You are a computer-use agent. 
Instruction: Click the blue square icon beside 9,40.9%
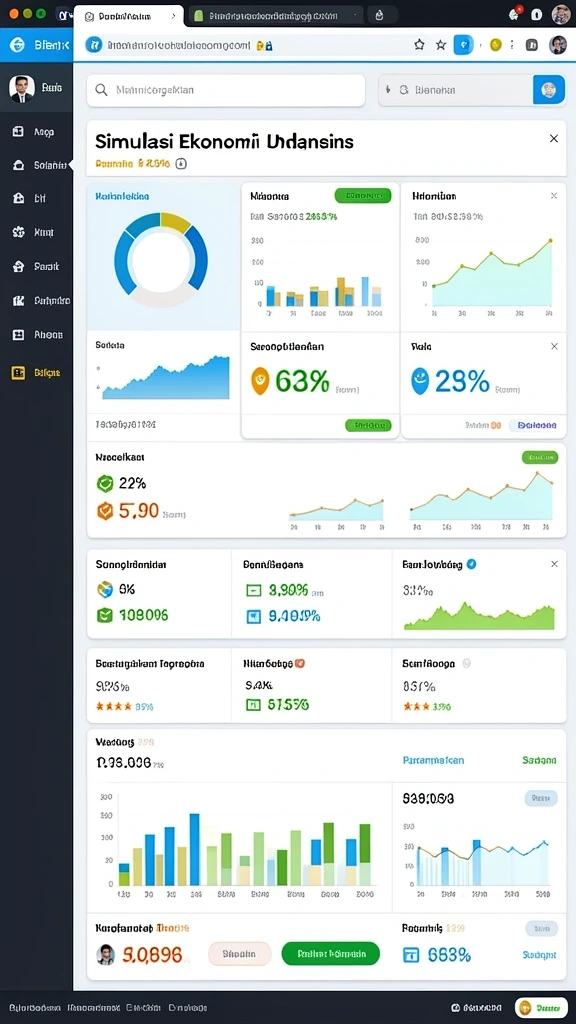coord(253,616)
